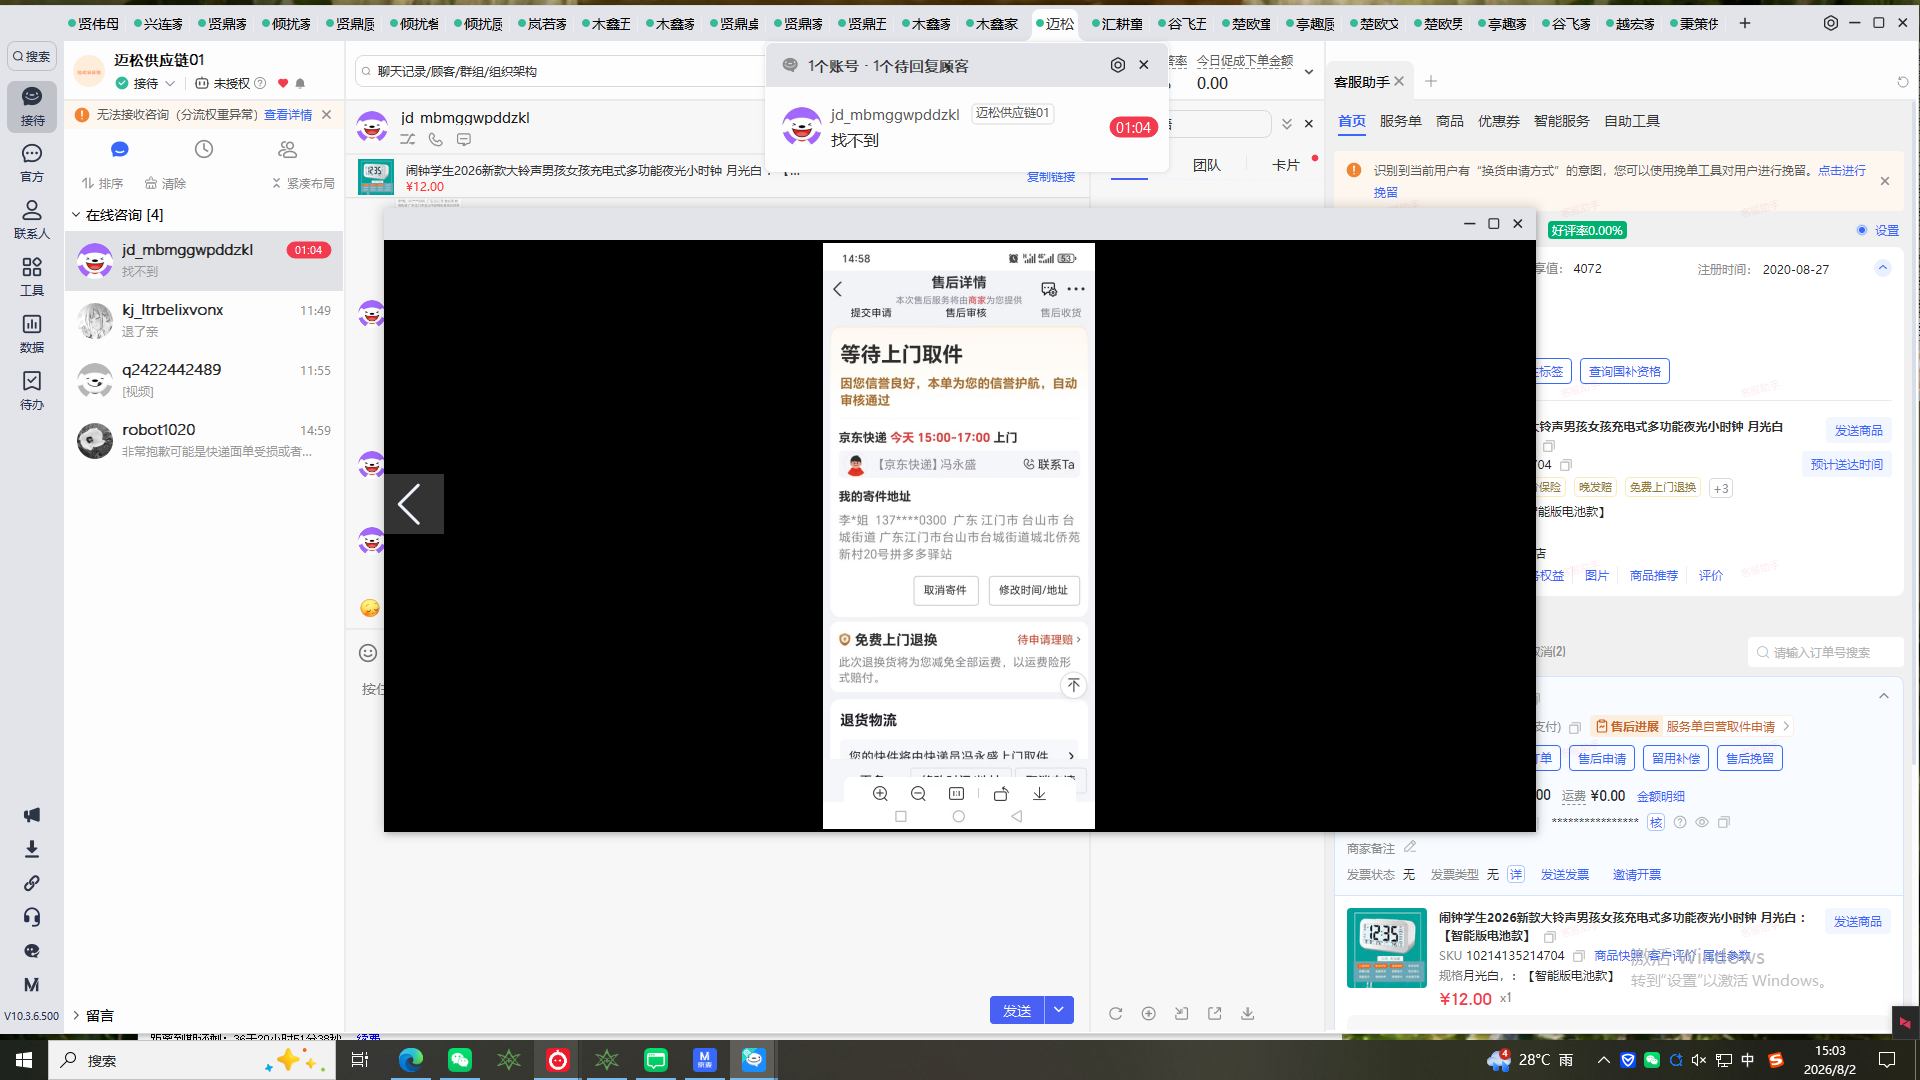
Task: Open recent history clock tab in chat list
Action: [x=204, y=149]
